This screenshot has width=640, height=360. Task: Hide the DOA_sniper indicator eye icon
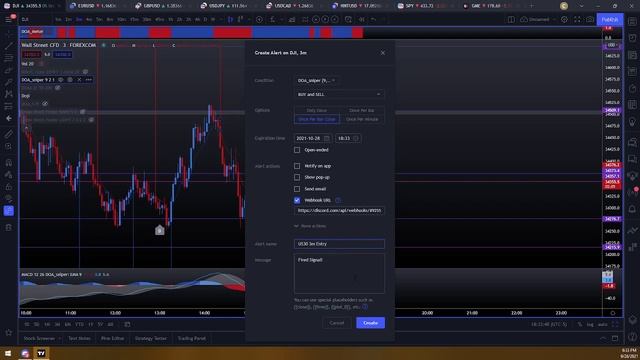60,80
